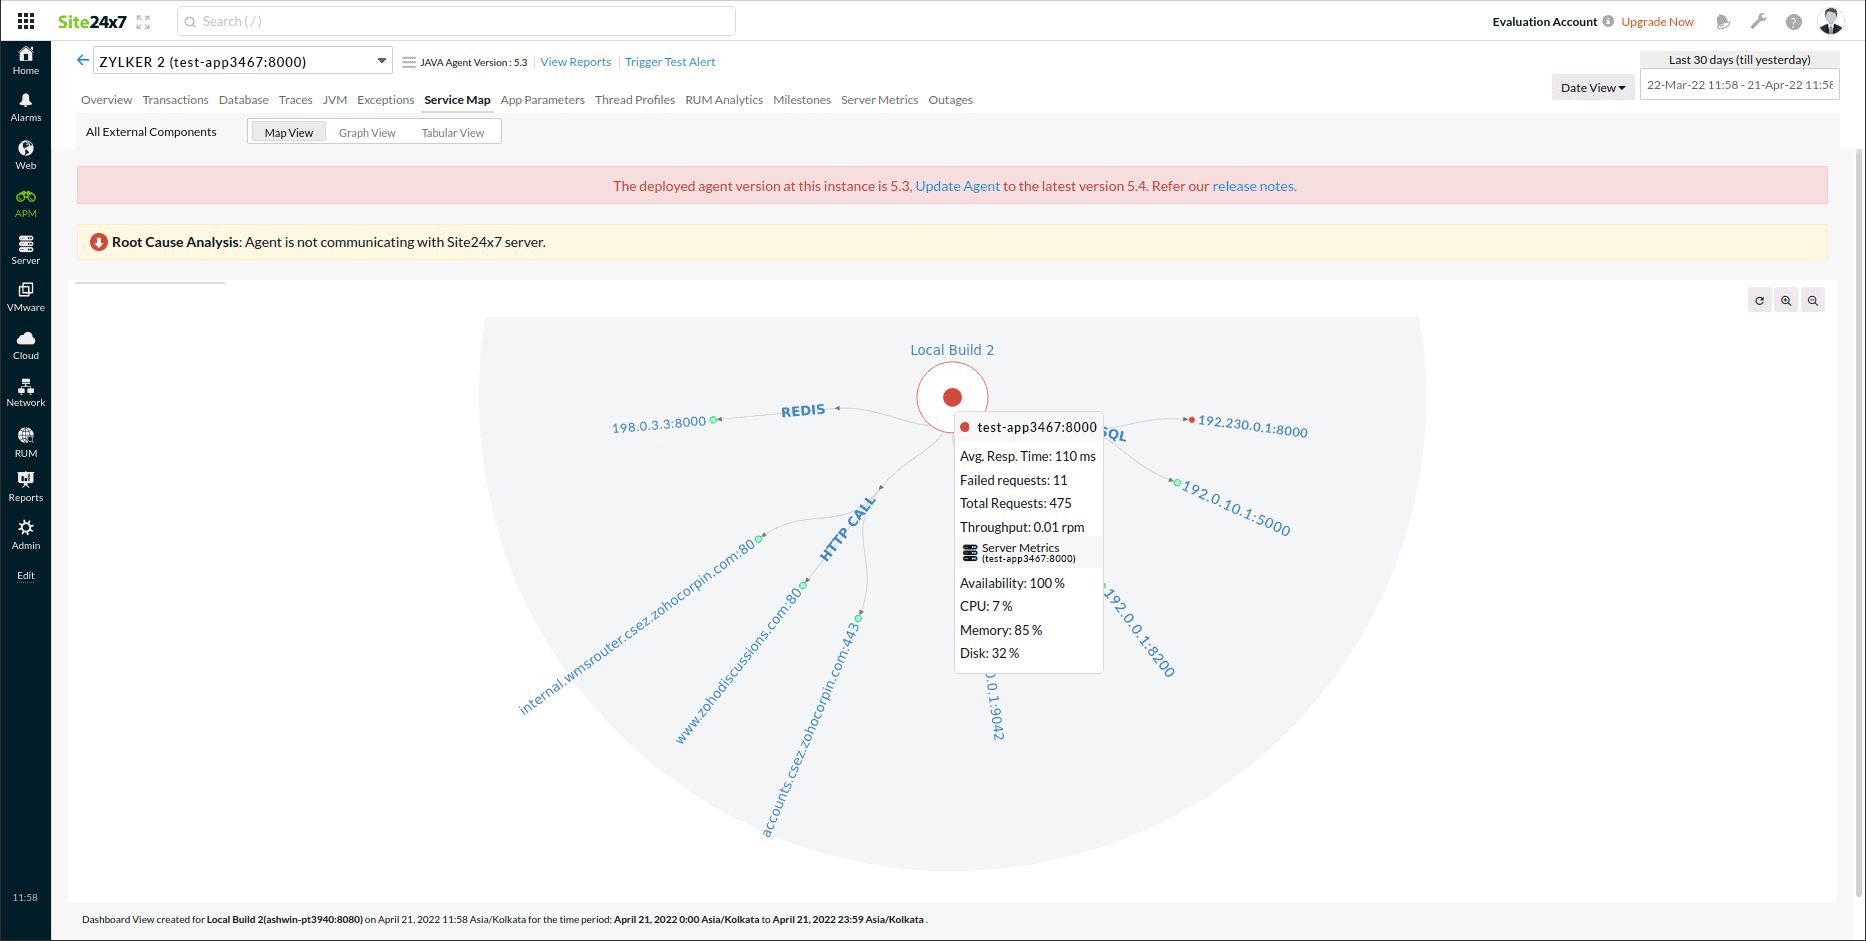Go to VMware monitoring in sidebar
This screenshot has height=941, width=1866.
coord(26,297)
